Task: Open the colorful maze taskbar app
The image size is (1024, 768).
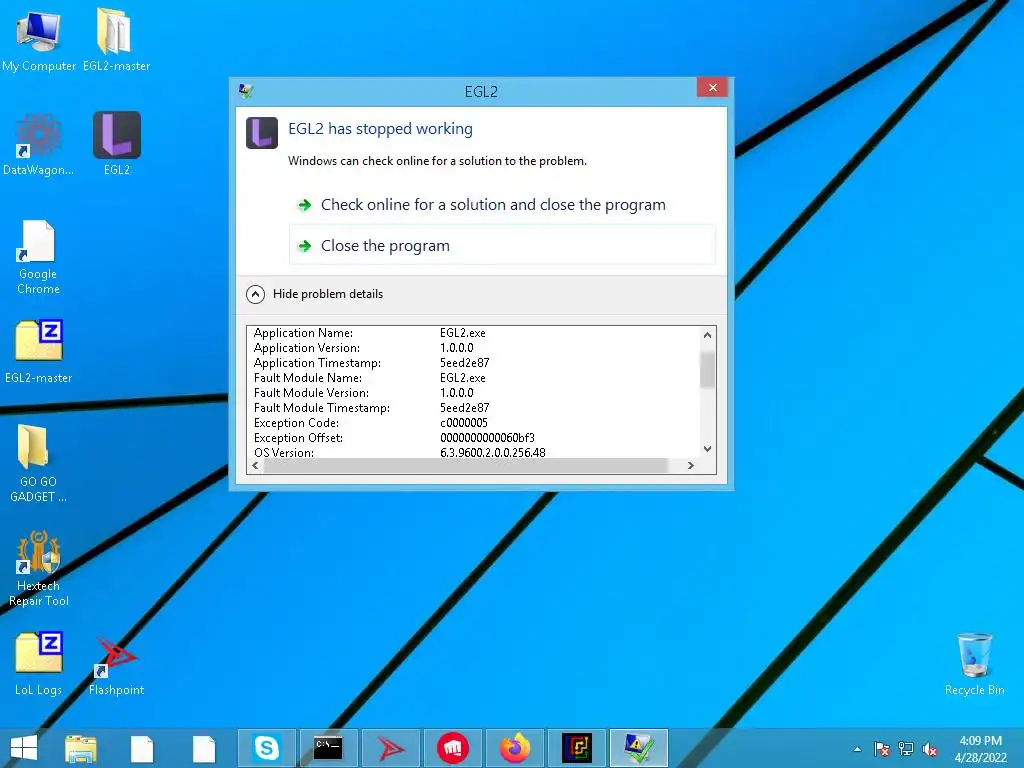Action: point(577,748)
